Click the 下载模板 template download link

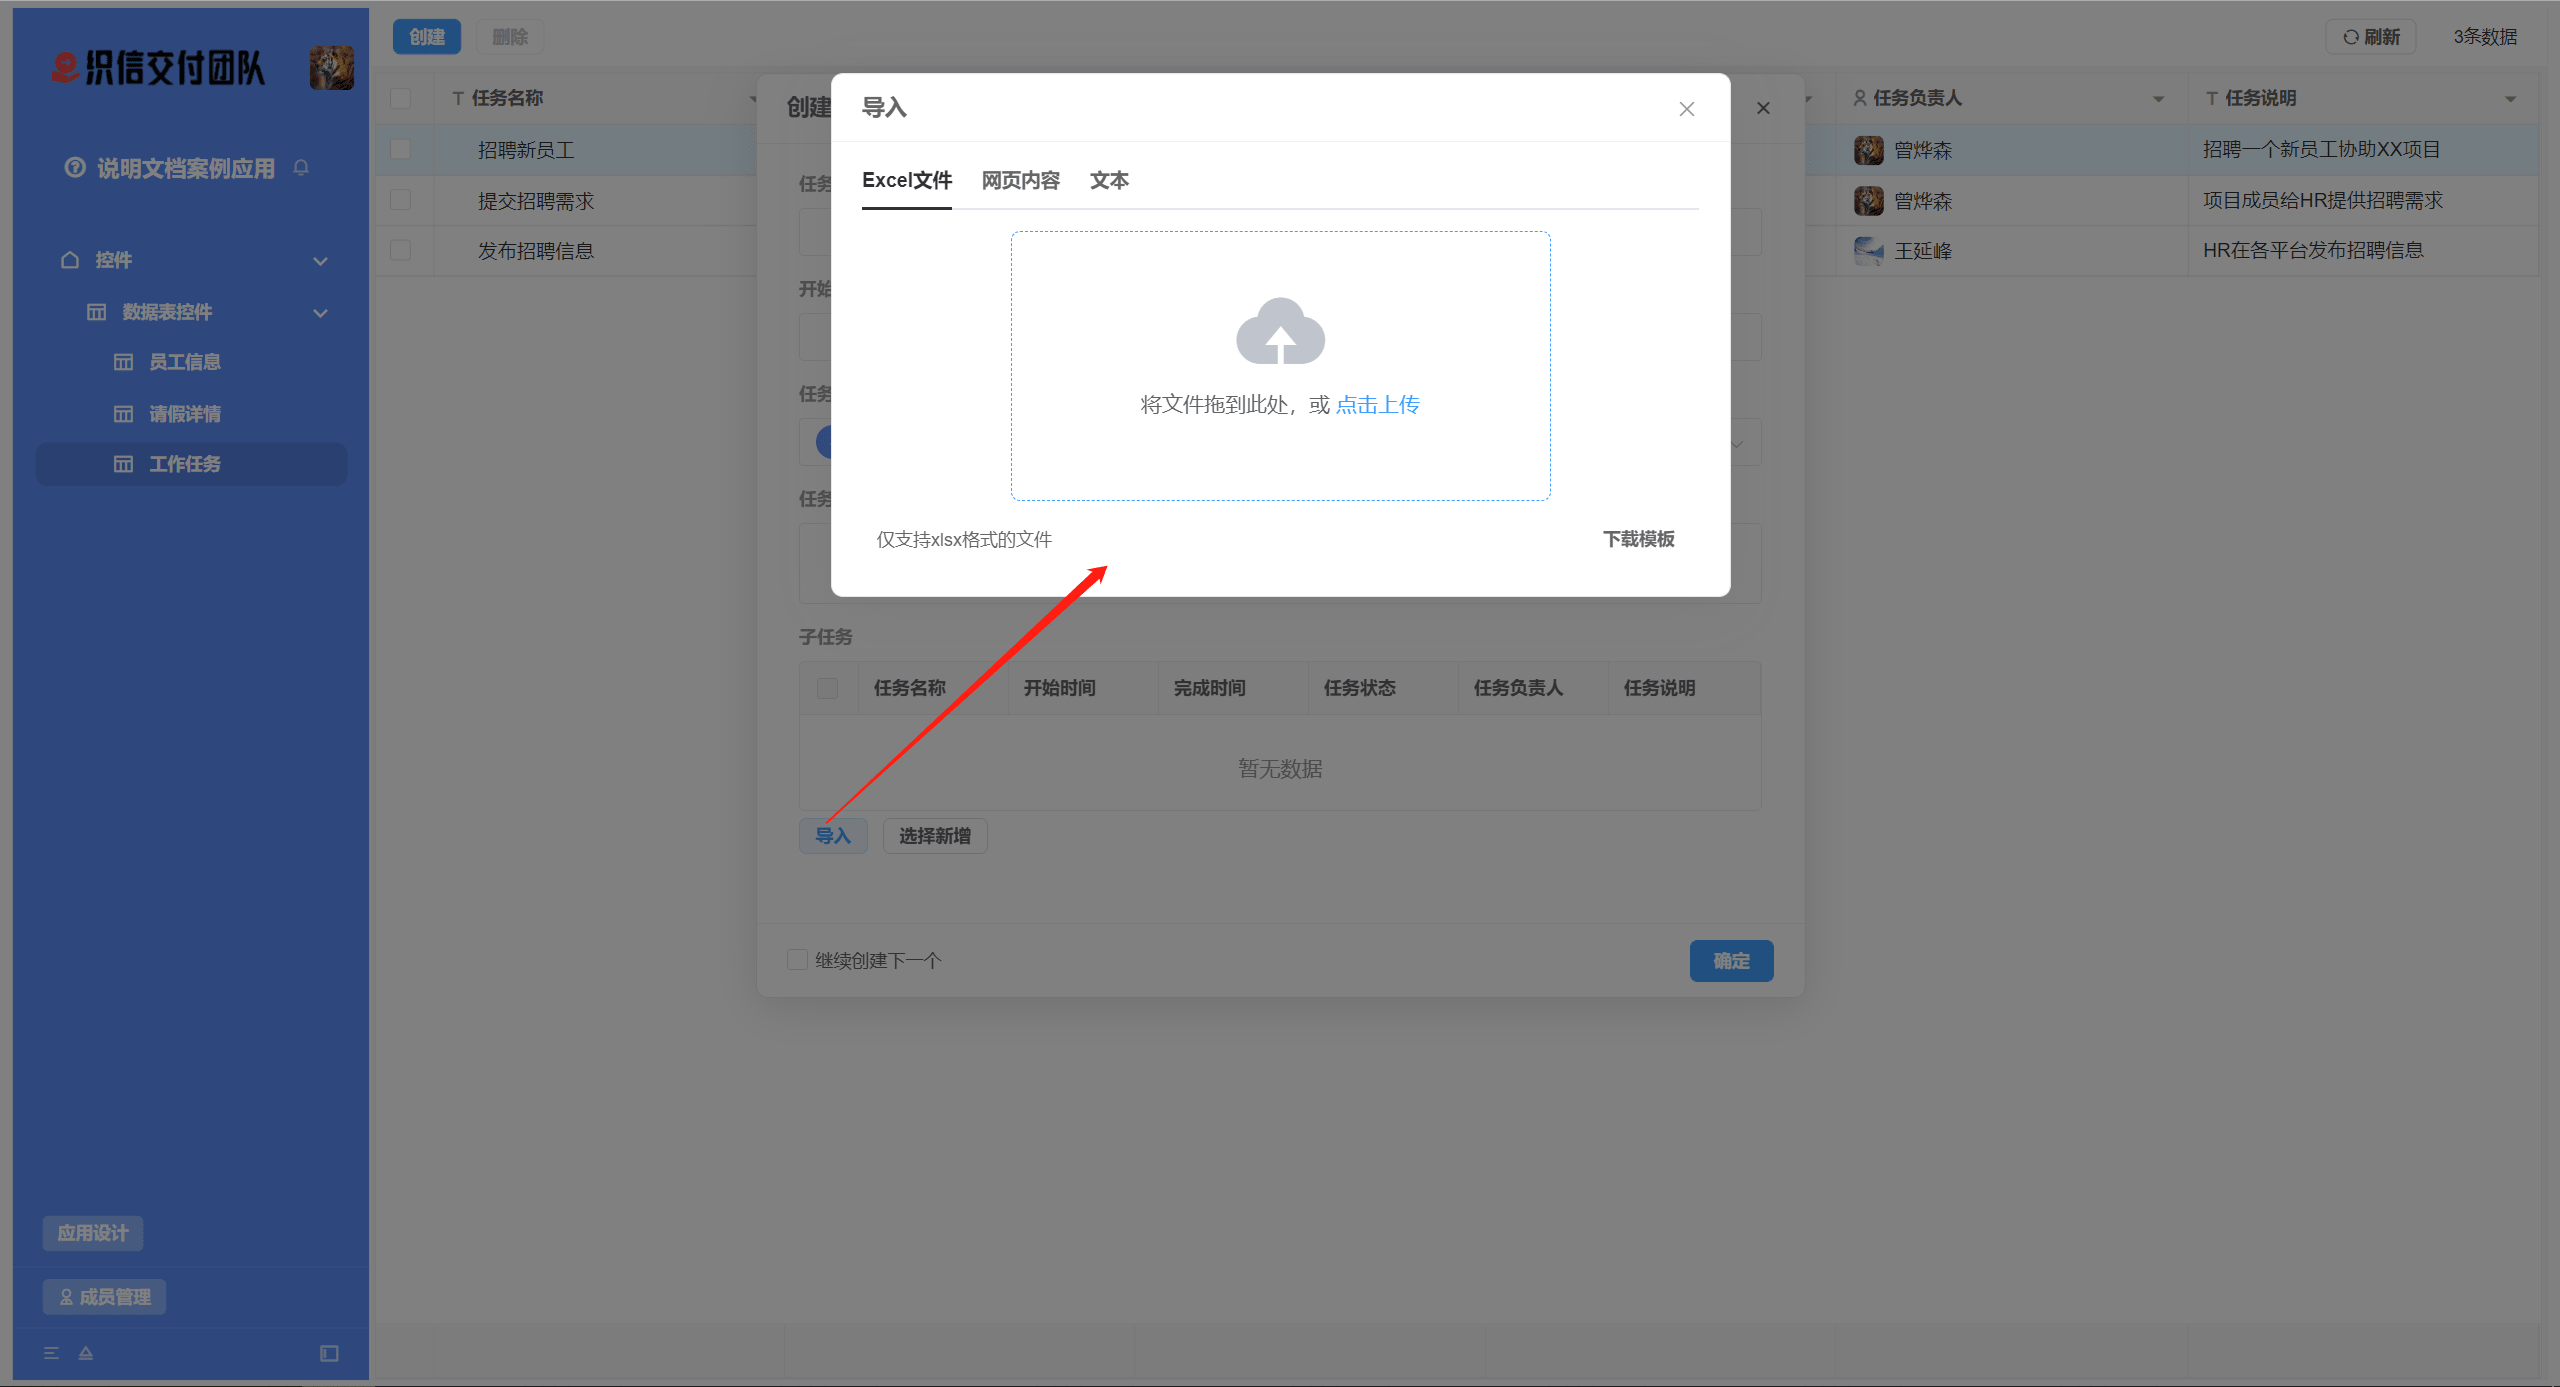pyautogui.click(x=1638, y=539)
